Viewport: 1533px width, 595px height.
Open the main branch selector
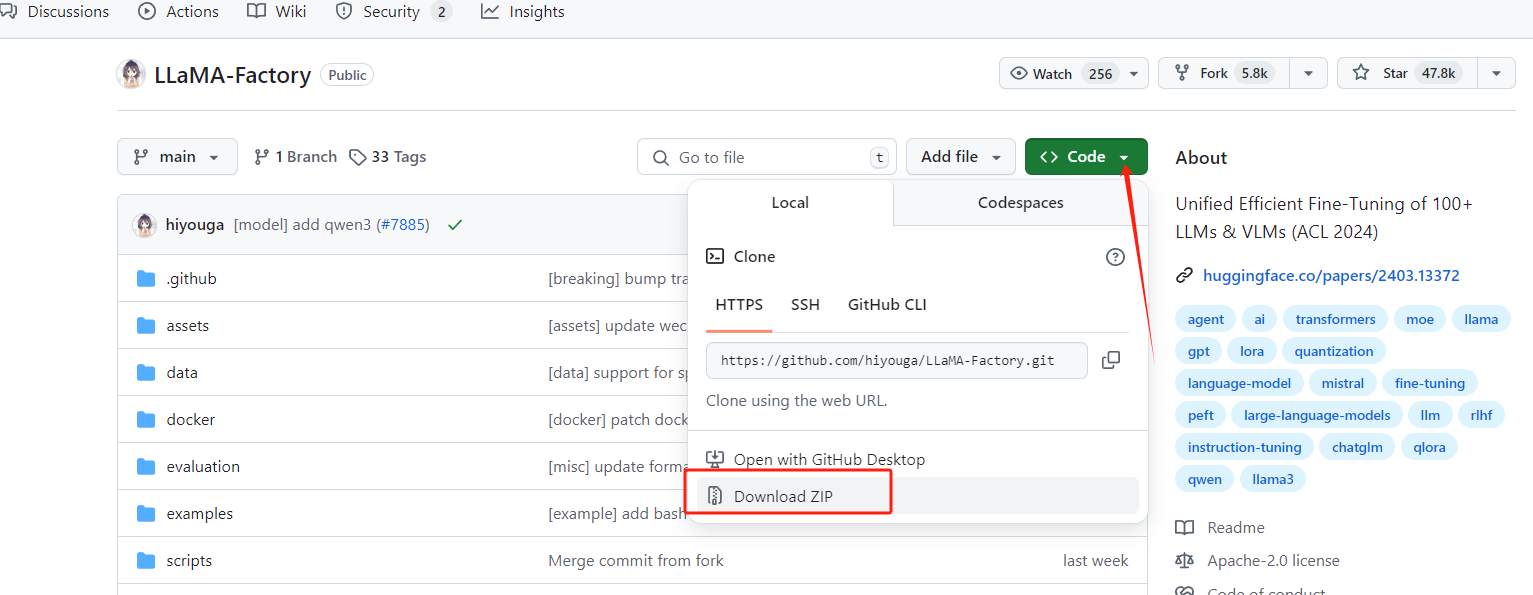tap(177, 157)
